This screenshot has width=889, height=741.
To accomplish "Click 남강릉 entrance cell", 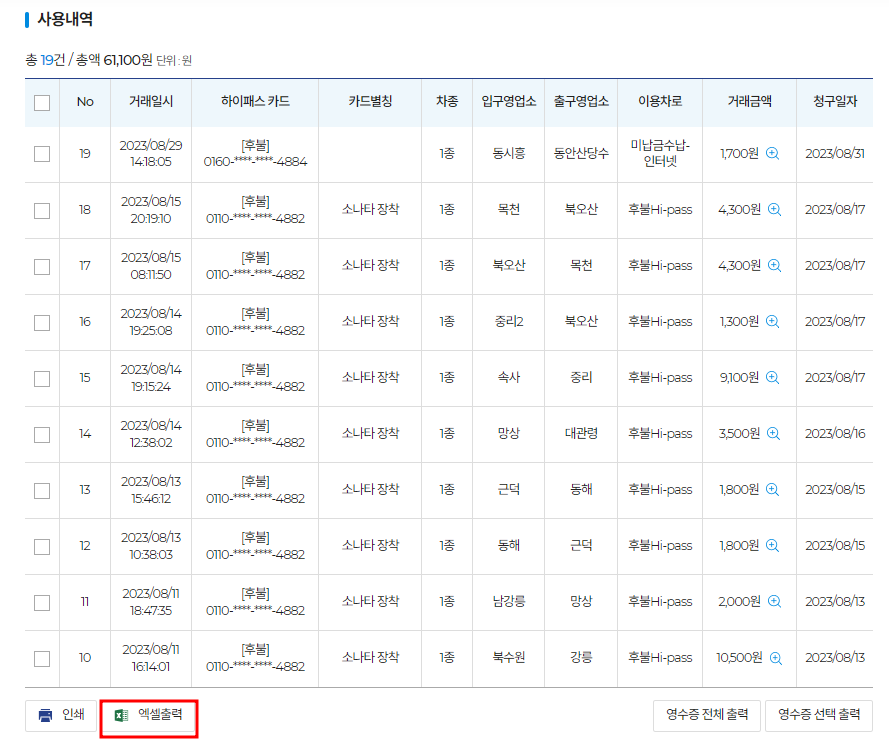I will (509, 602).
